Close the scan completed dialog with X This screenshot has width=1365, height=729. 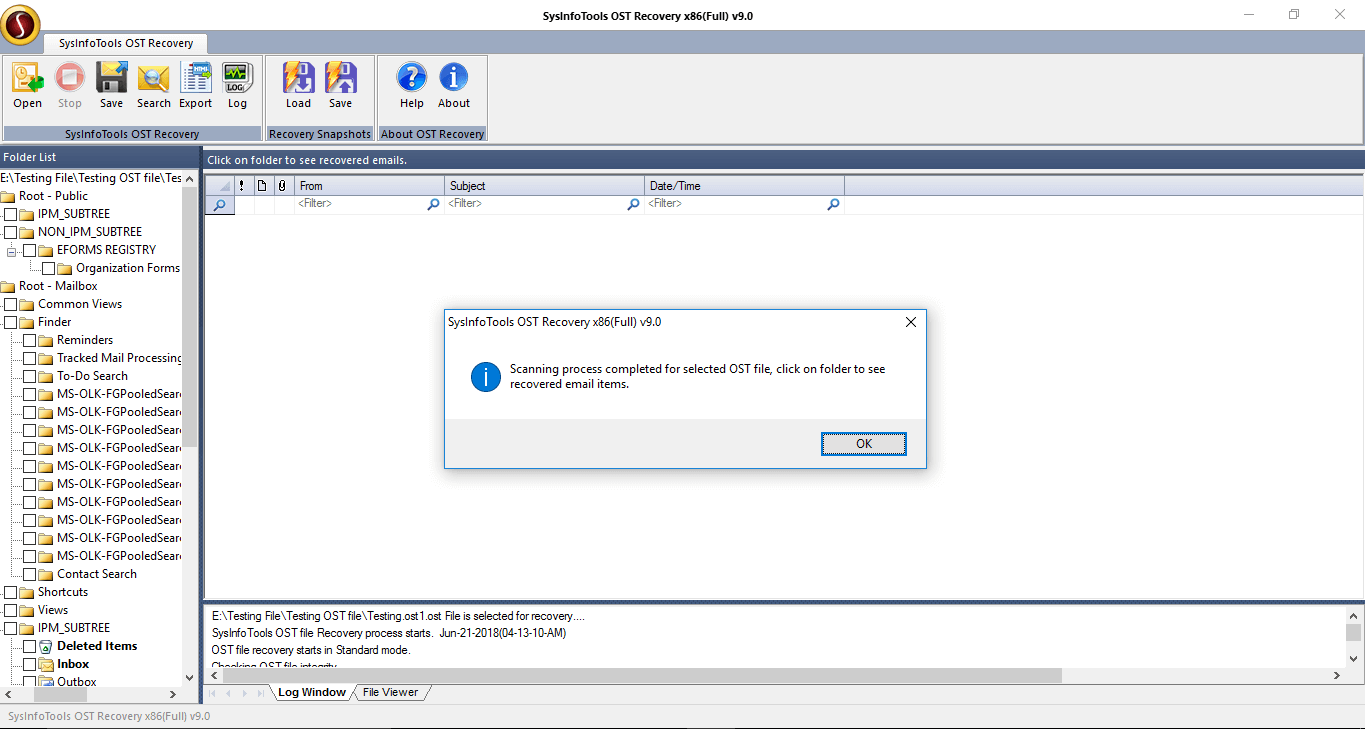[910, 322]
